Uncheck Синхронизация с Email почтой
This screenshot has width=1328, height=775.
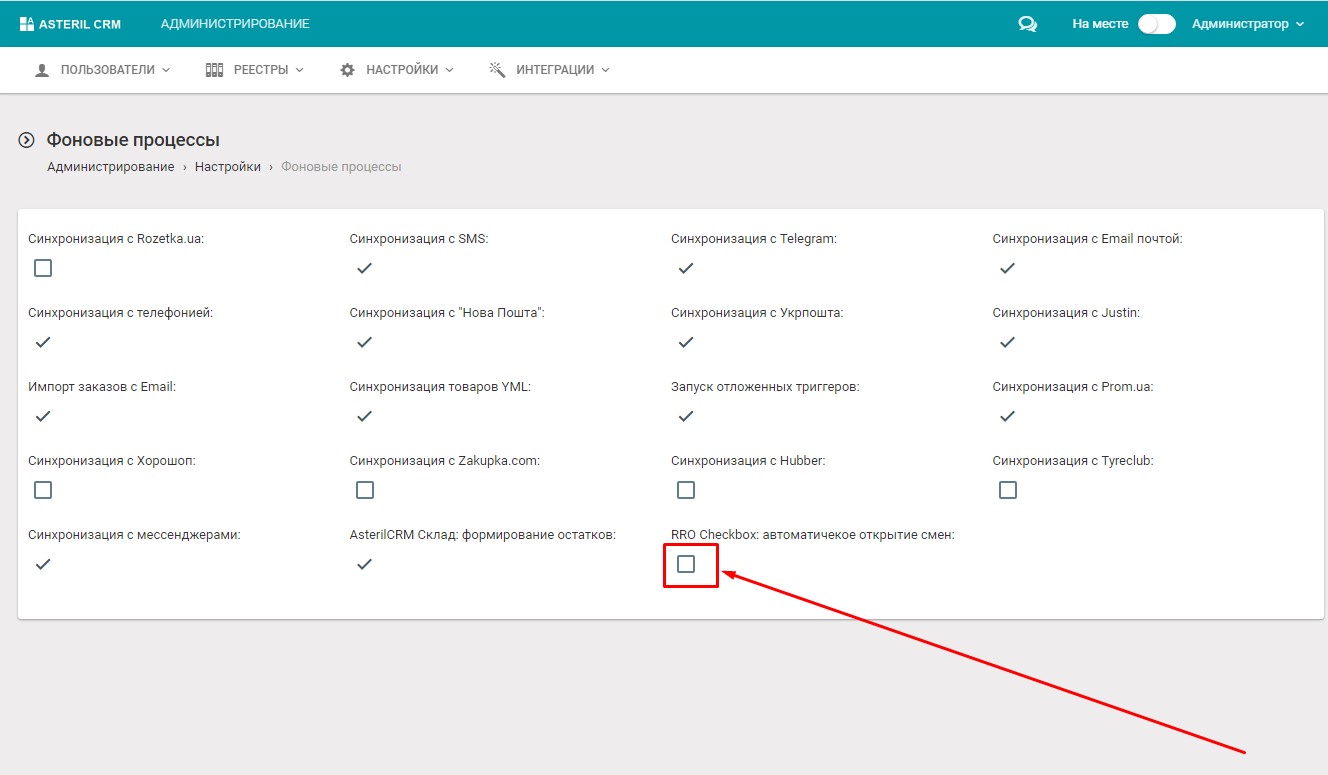coord(1008,268)
